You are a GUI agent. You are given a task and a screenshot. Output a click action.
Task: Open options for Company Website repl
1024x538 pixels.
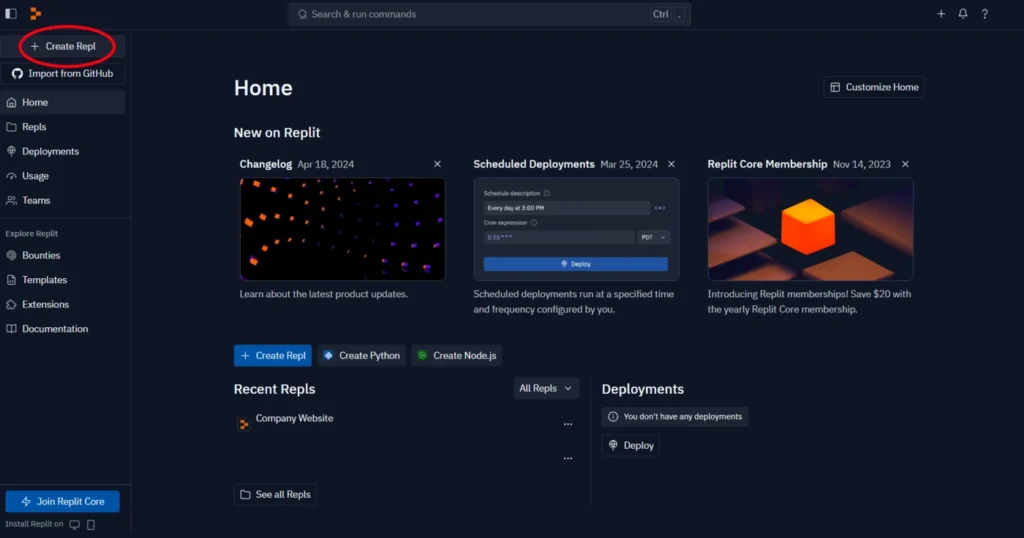tap(568, 424)
